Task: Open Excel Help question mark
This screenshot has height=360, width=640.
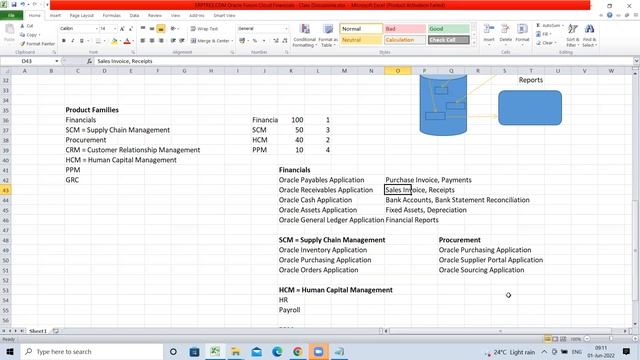Action: (x=609, y=15)
